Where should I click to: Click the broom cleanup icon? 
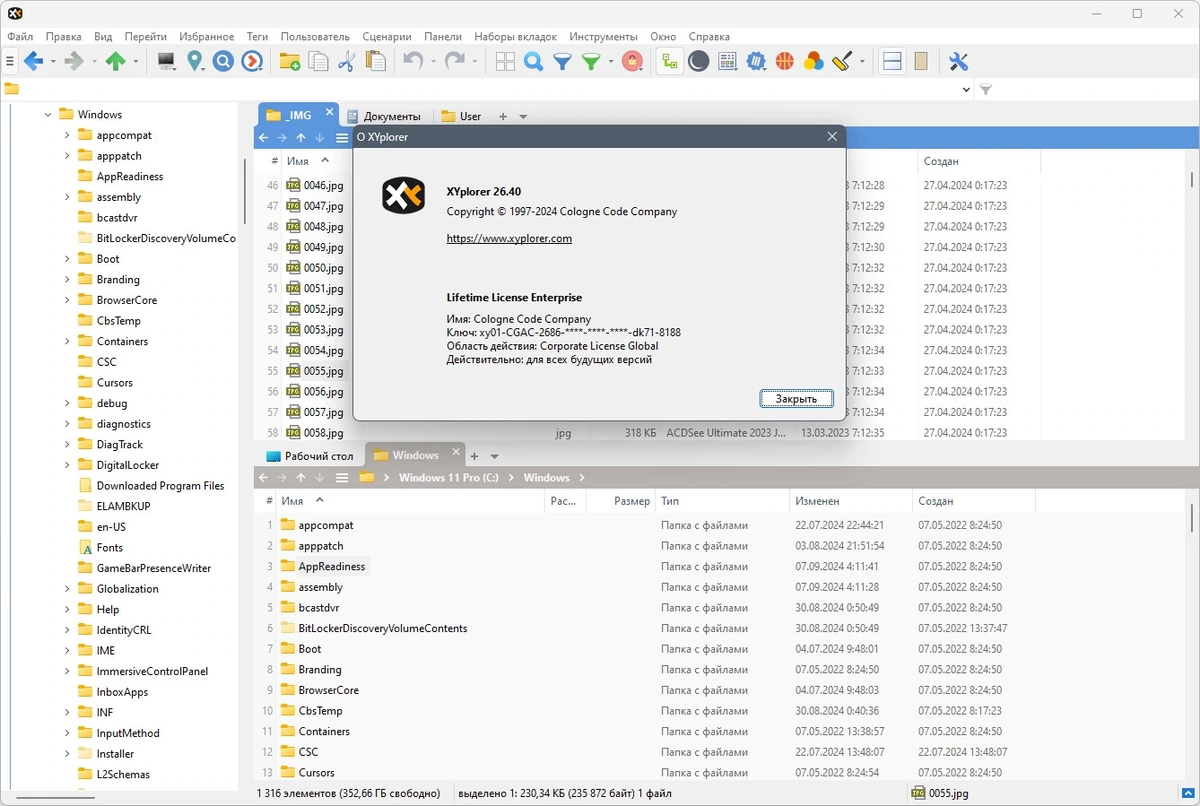(841, 62)
